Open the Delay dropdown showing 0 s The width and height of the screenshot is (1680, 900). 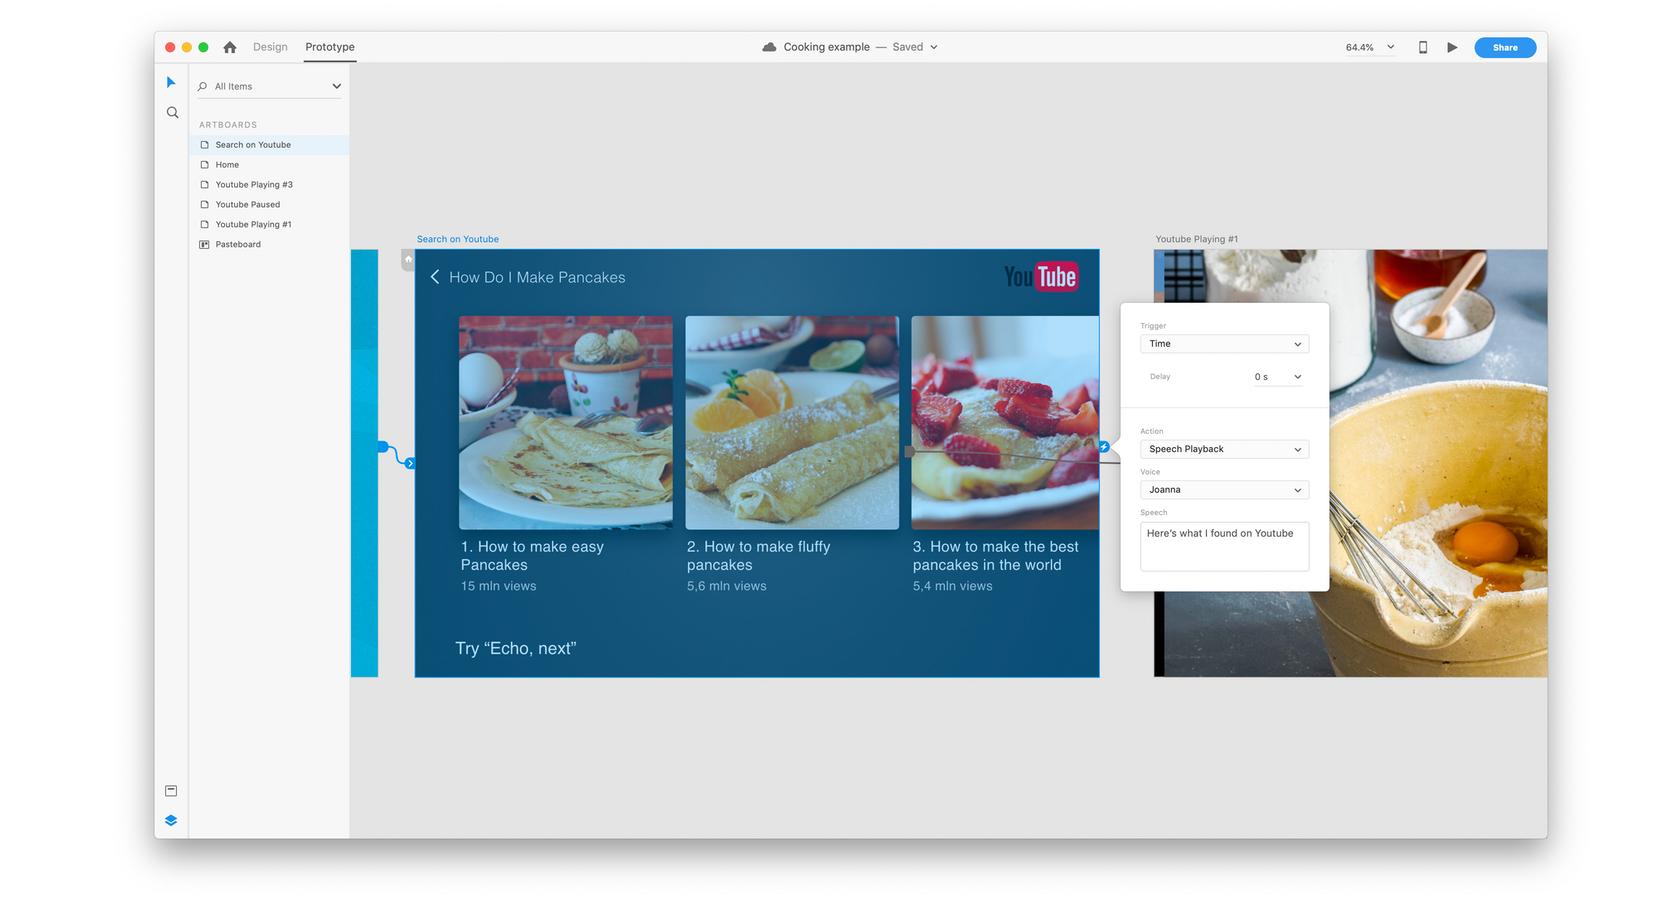(x=1277, y=377)
